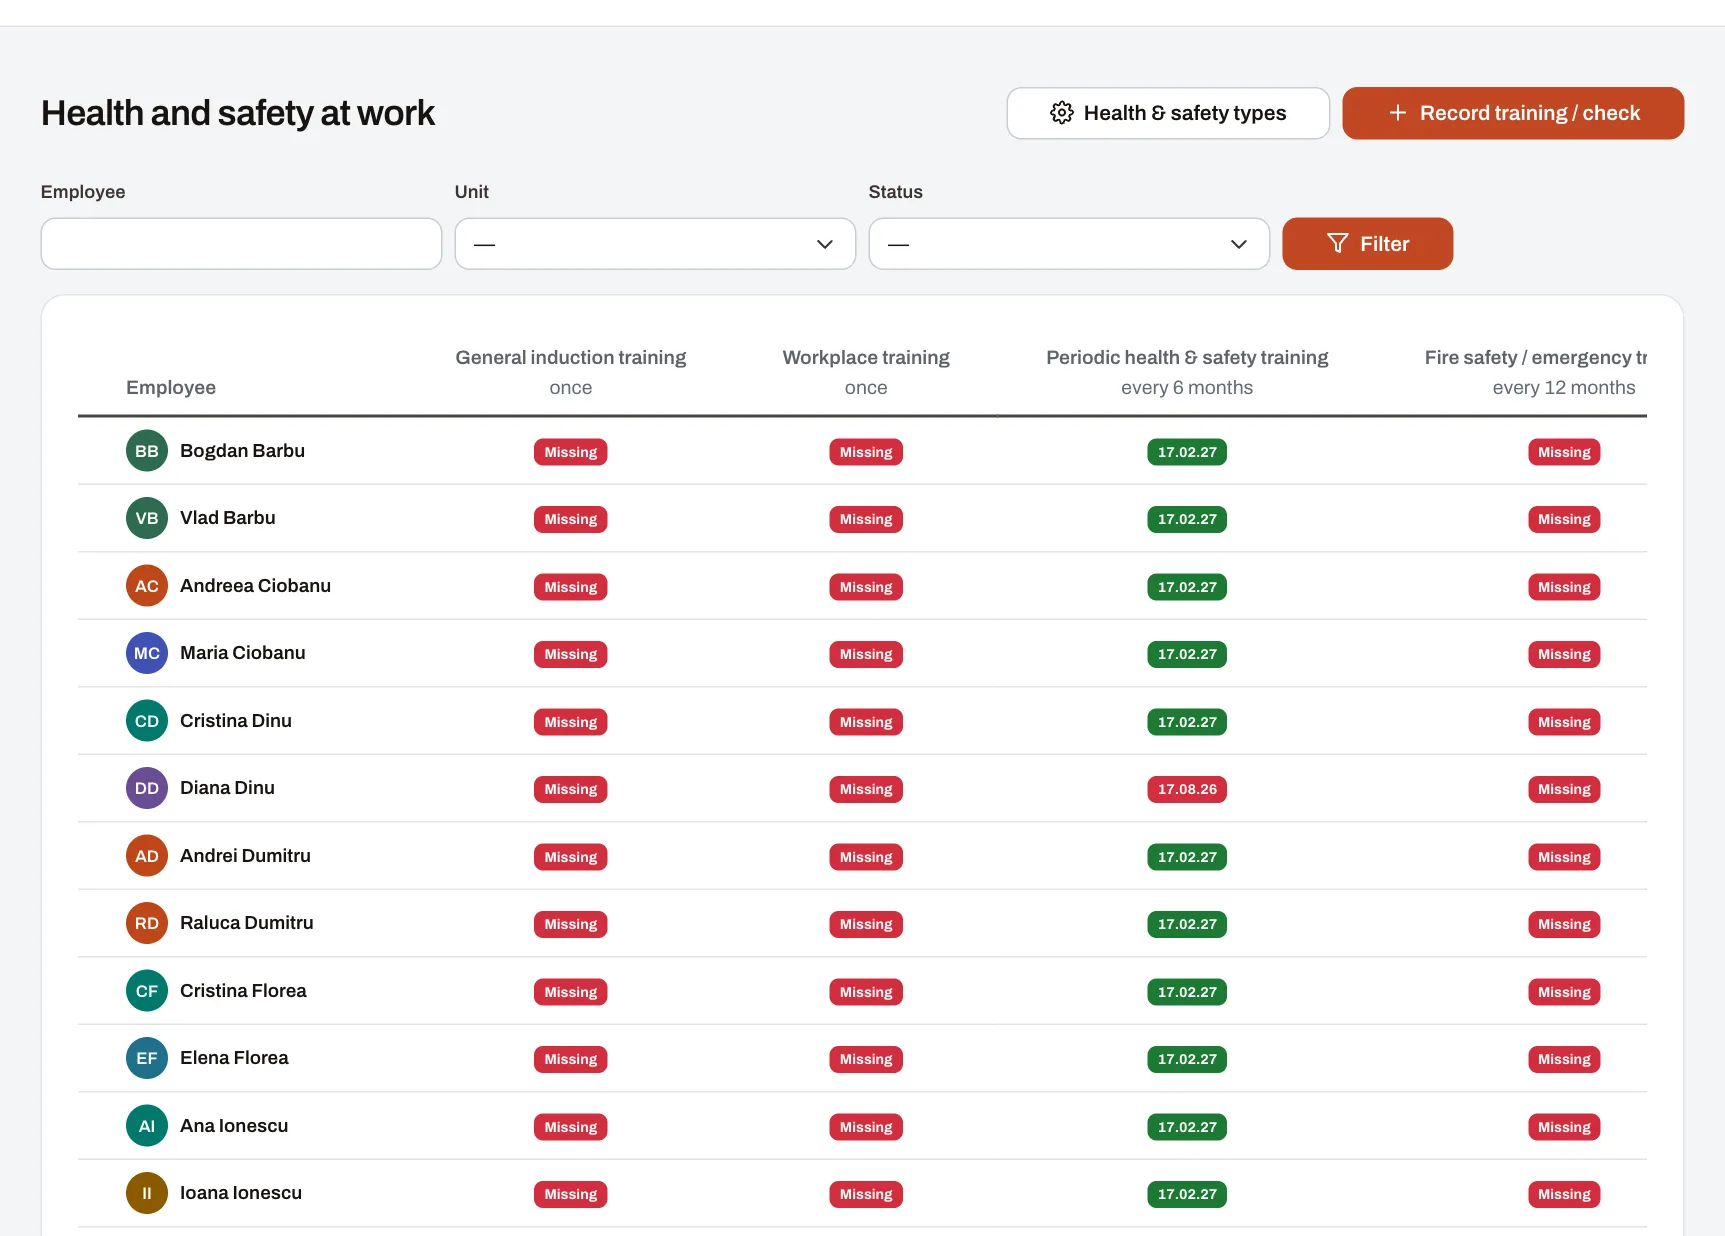This screenshot has width=1725, height=1236.
Task: Click Ioana Ionescu's Workplace training Missing badge
Action: tap(866, 1194)
